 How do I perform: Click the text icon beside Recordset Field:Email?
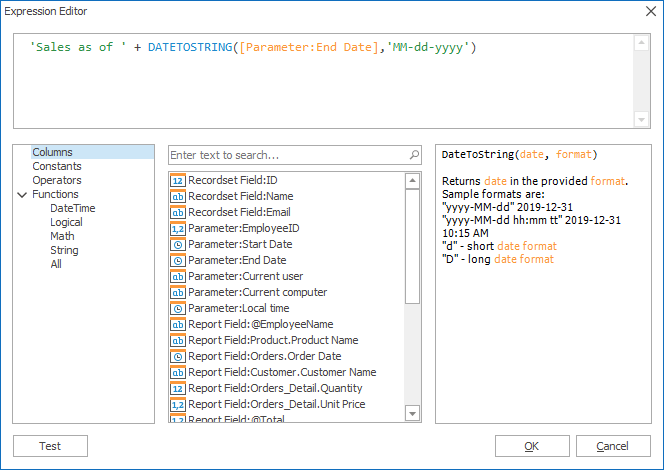tap(178, 212)
